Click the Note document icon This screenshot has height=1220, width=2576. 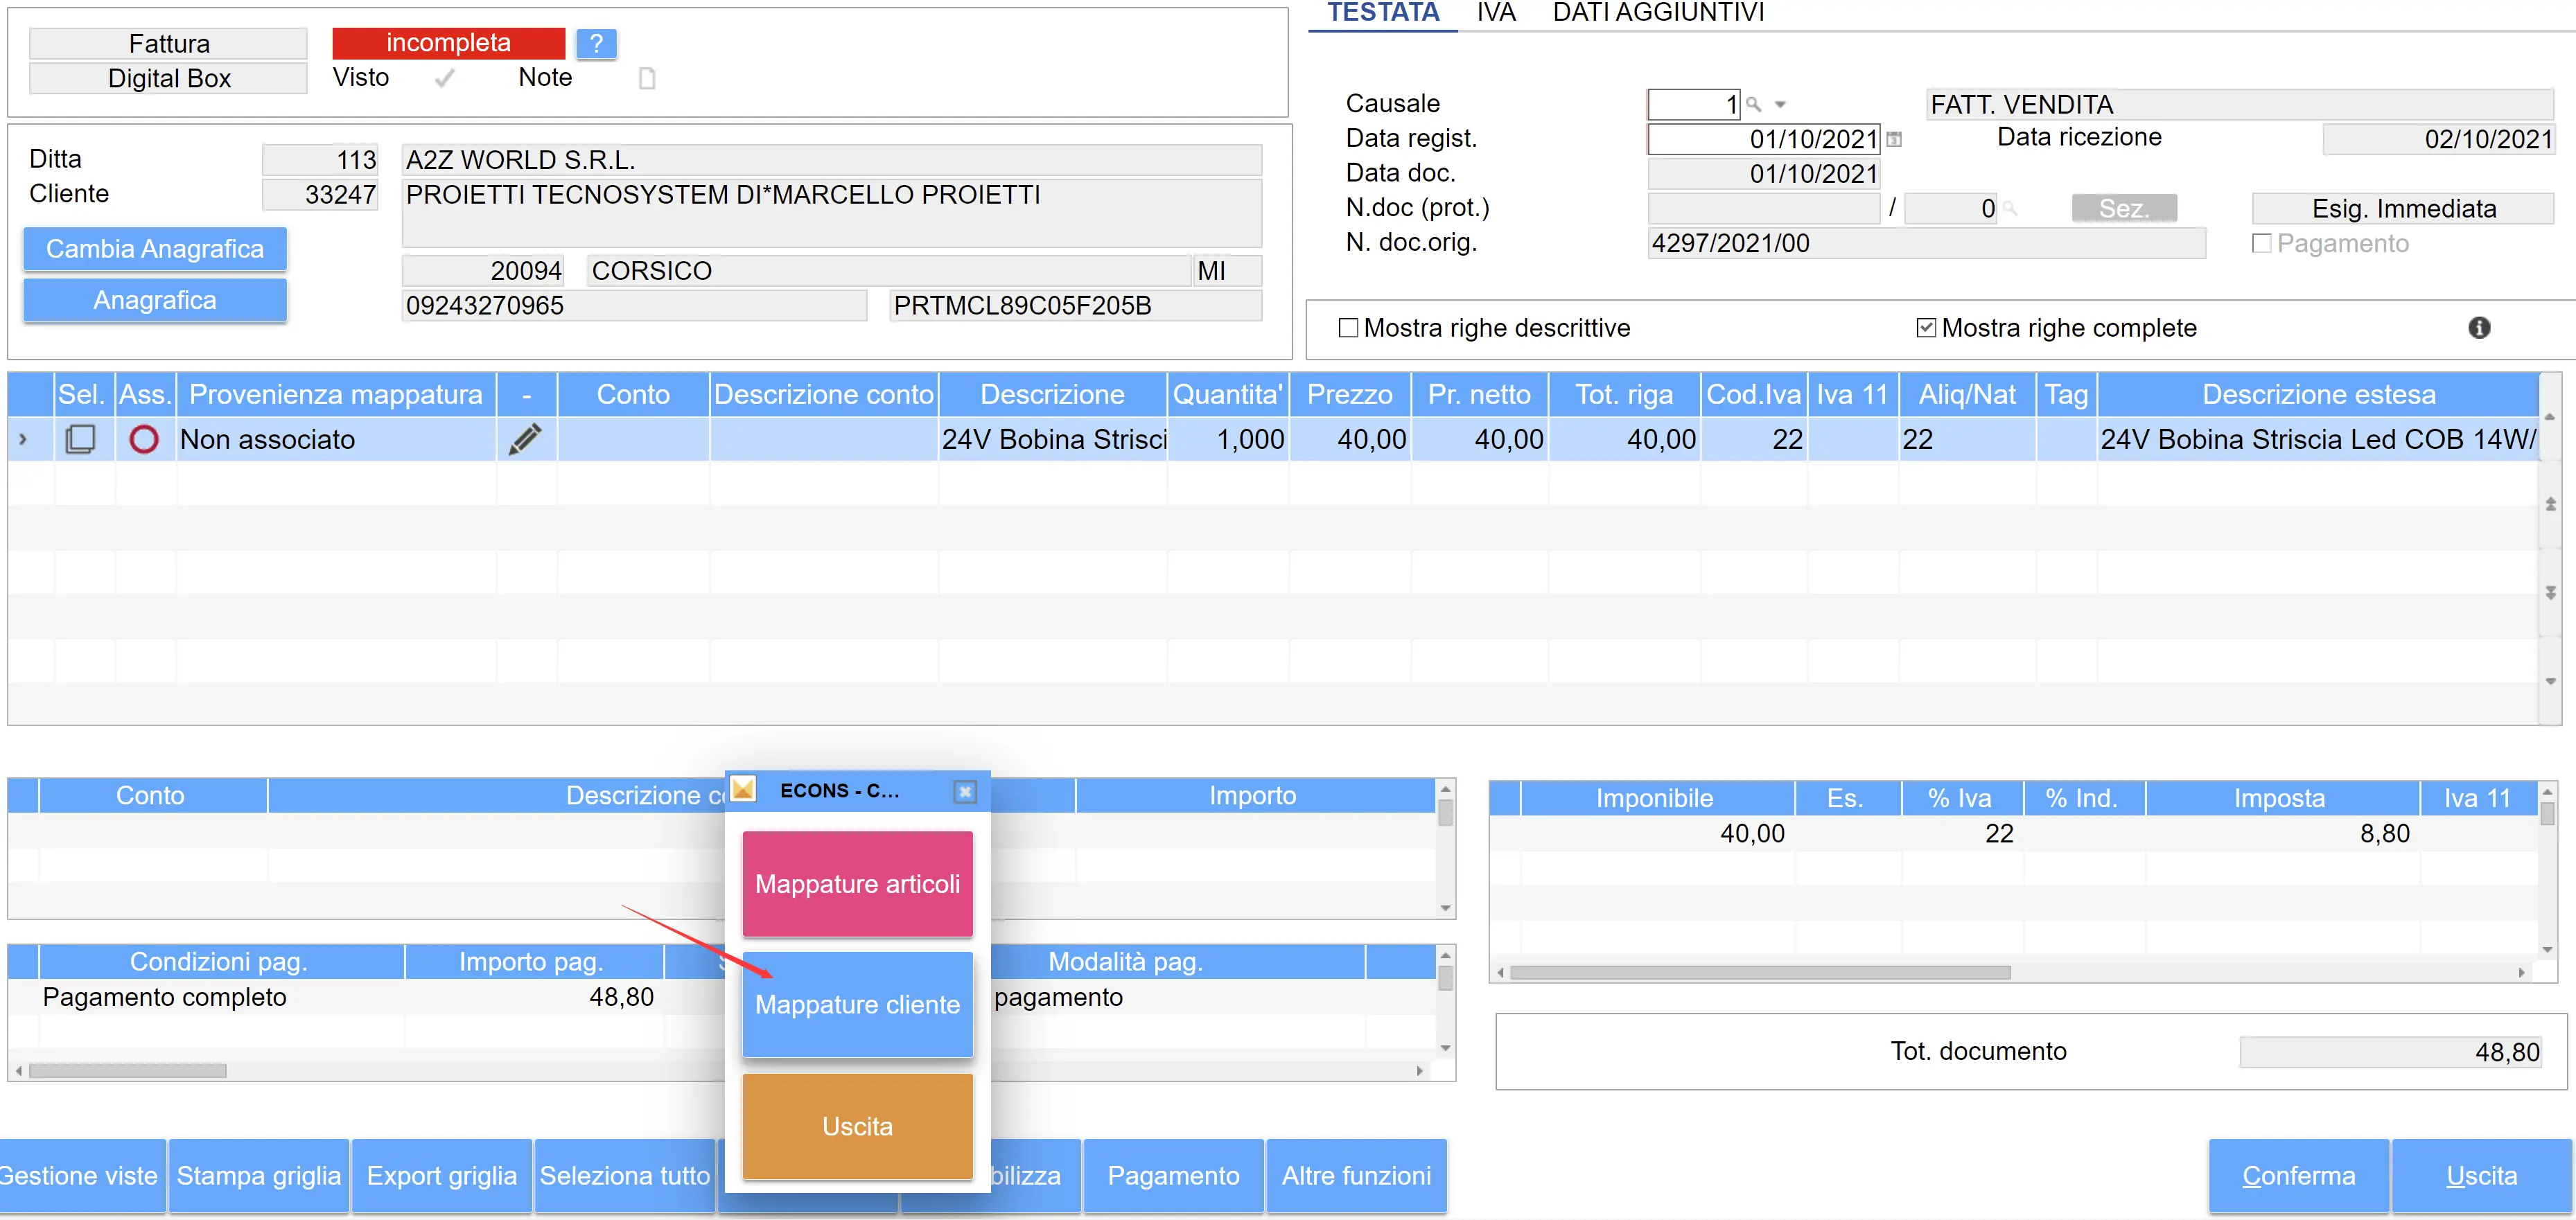pyautogui.click(x=647, y=78)
